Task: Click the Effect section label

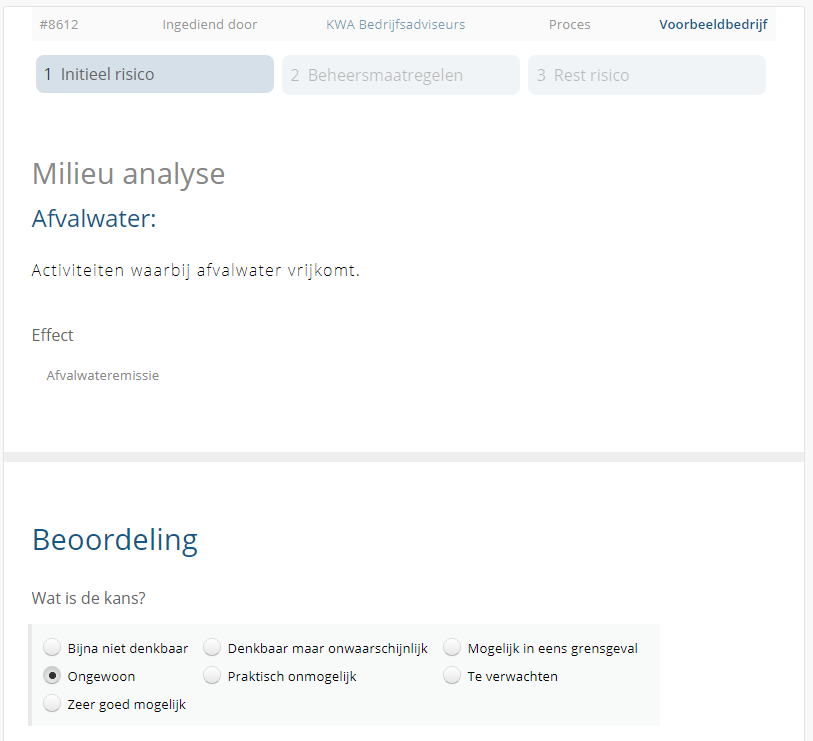Action: pos(52,335)
